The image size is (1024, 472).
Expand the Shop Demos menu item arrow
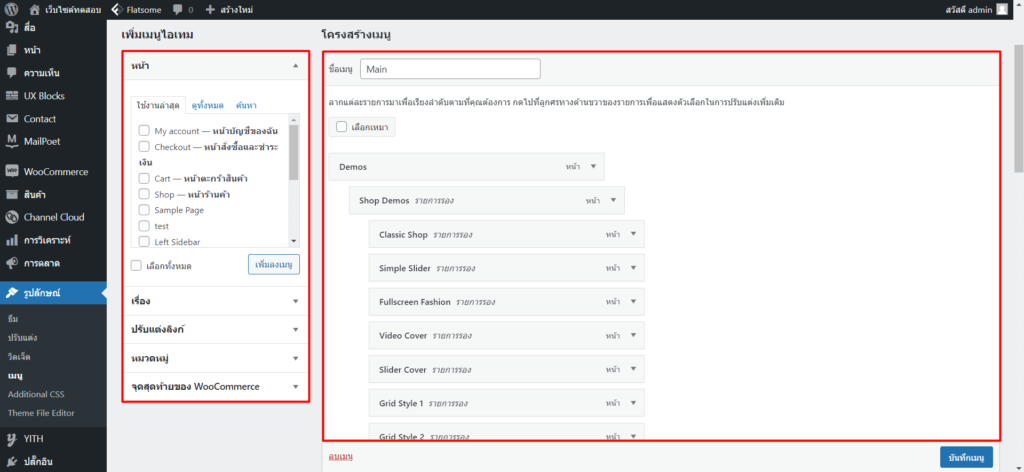coord(613,200)
